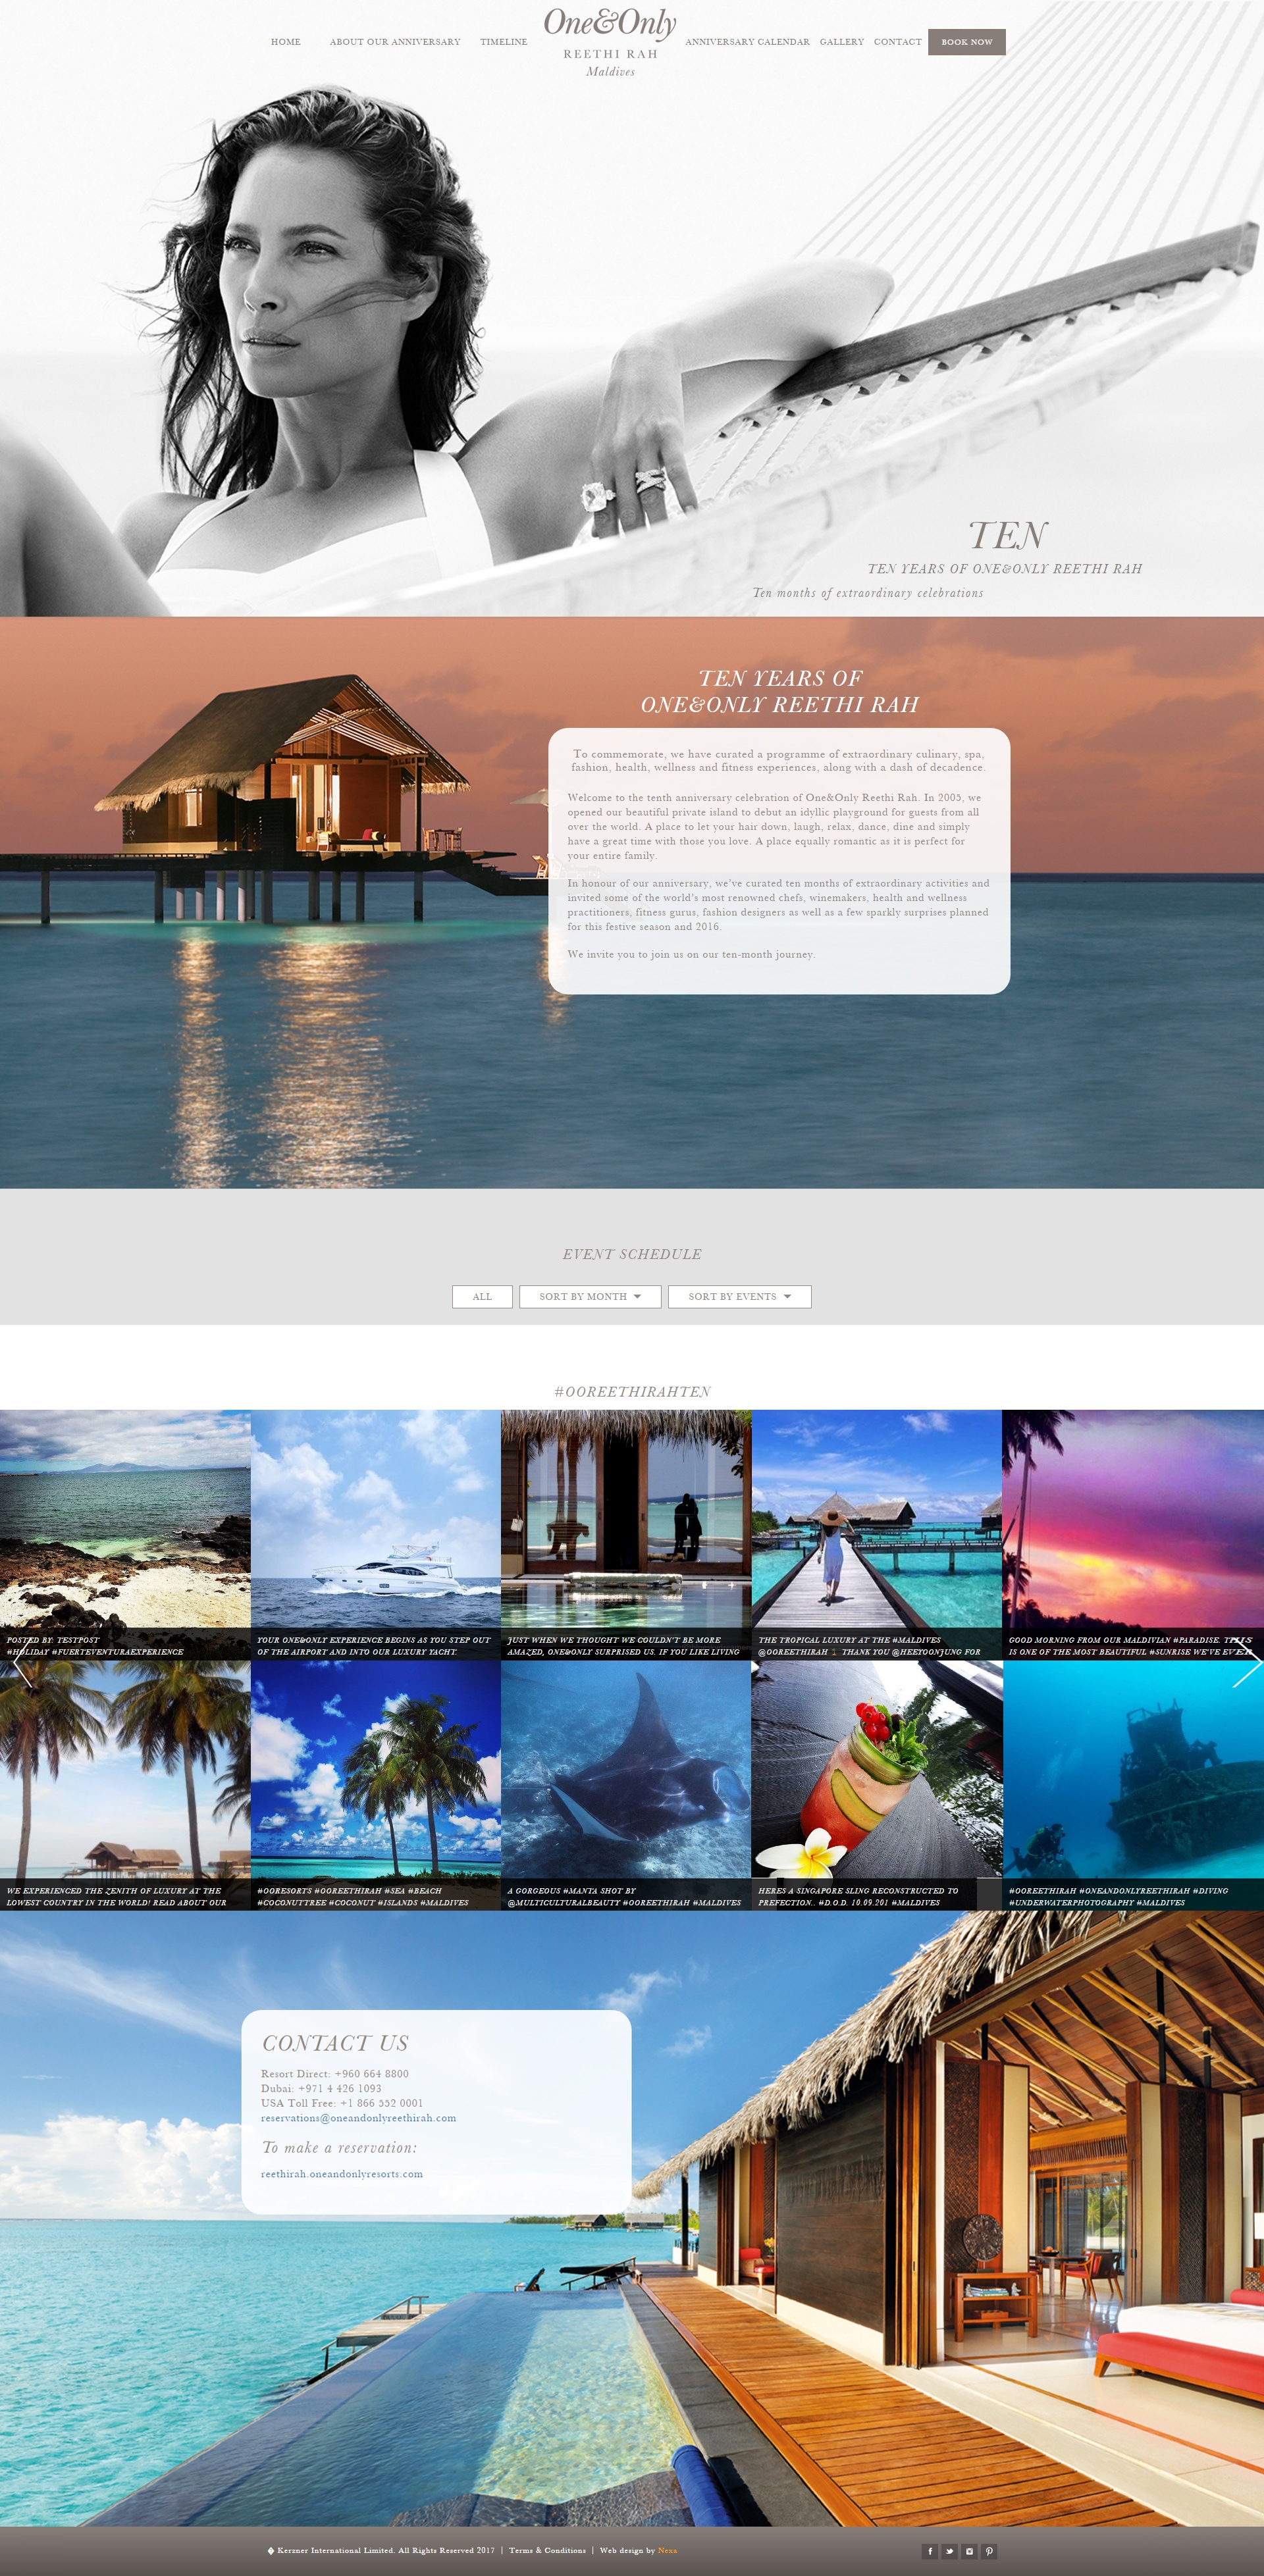The image size is (1264, 2576).
Task: Click the large TEN hero title
Action: tap(1008, 536)
